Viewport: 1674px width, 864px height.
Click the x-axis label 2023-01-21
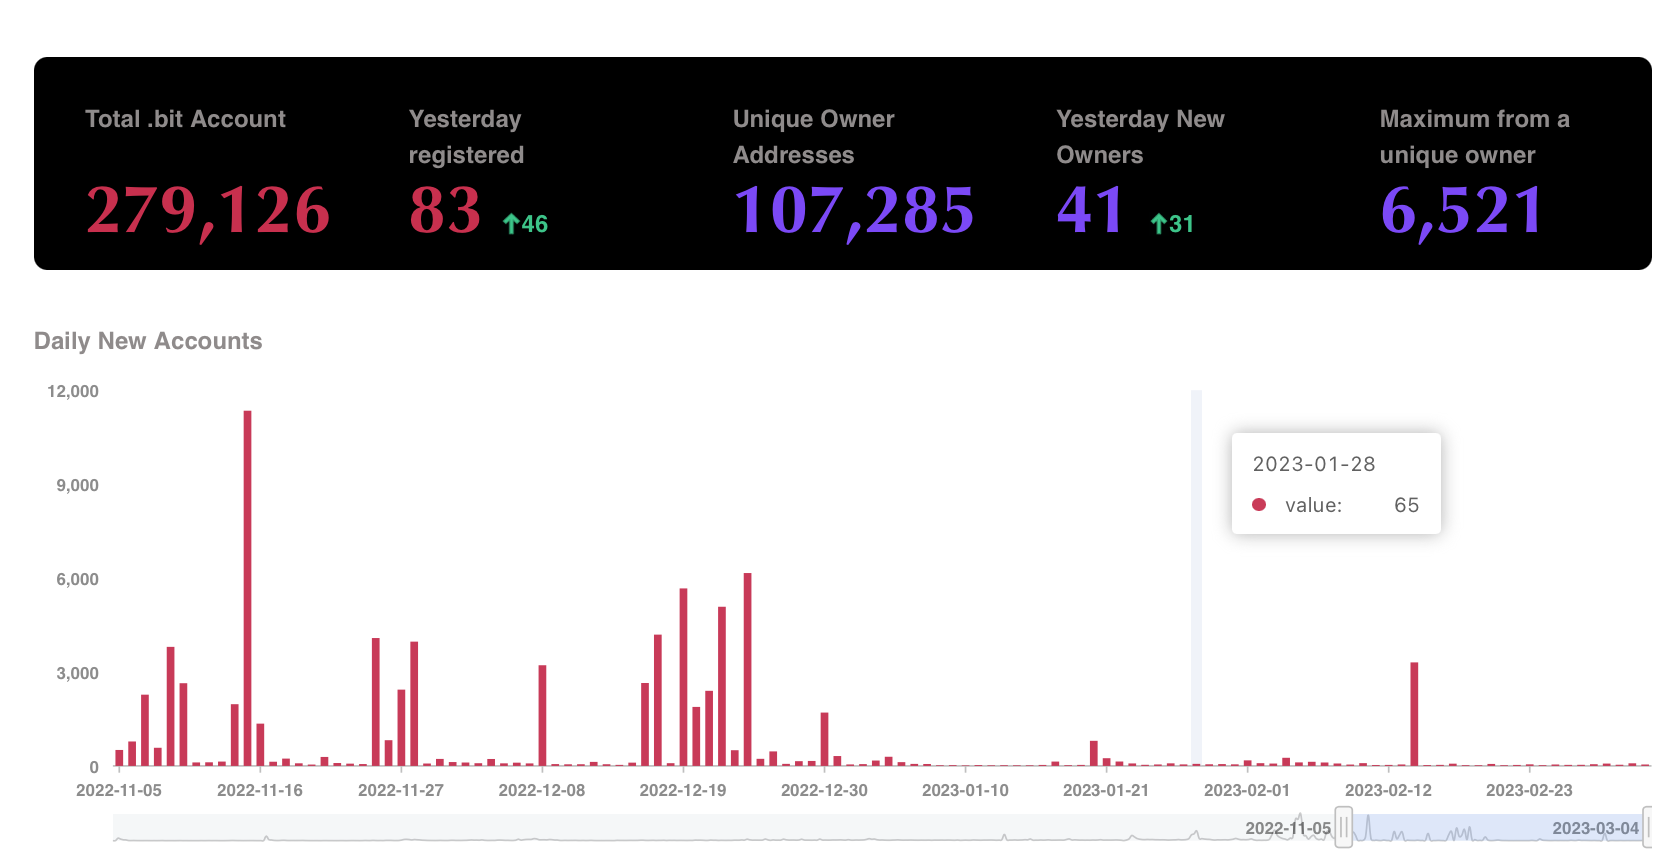pyautogui.click(x=1106, y=790)
